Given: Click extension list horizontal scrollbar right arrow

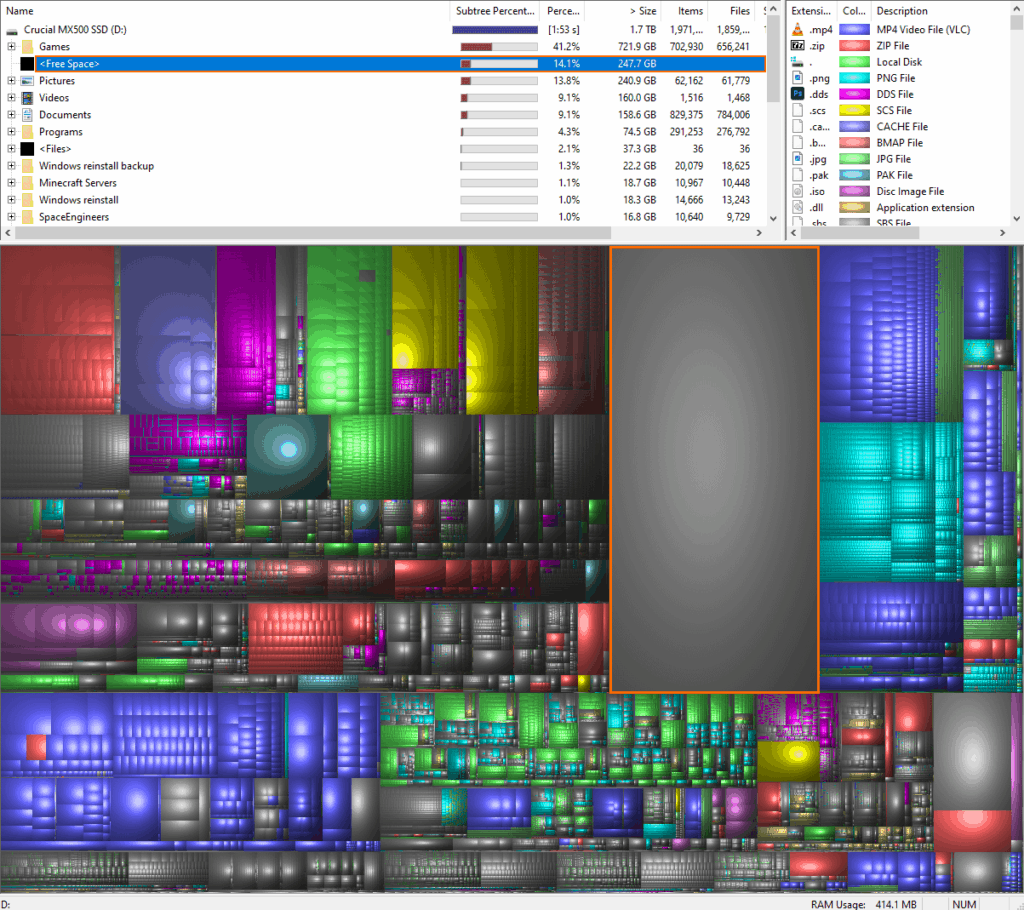Looking at the screenshot, I should point(1002,233).
